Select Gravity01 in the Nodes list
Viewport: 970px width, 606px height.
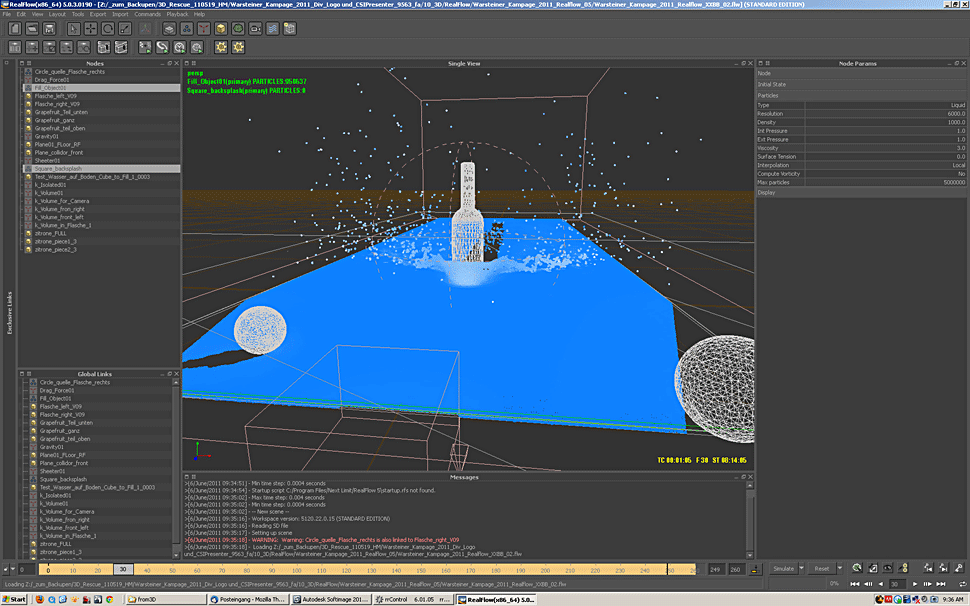click(48, 136)
